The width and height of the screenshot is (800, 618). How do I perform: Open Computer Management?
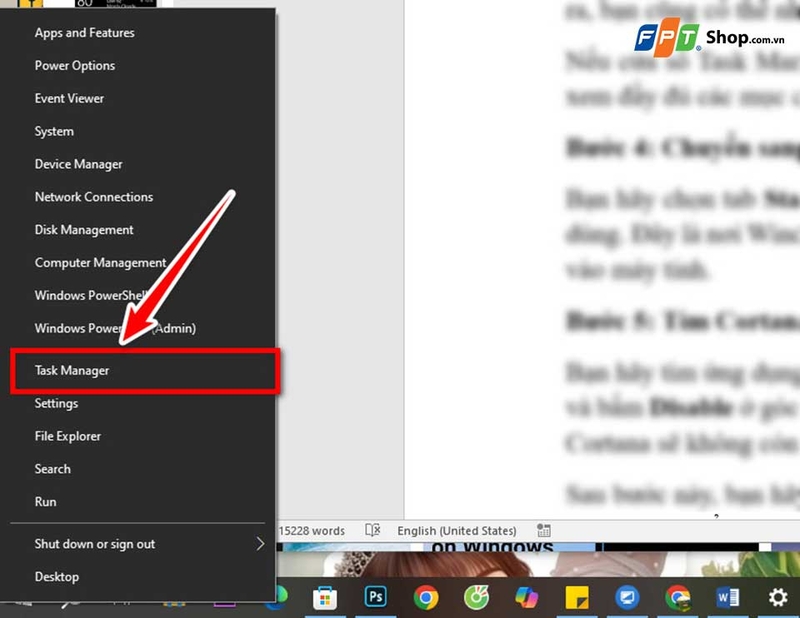coord(138,263)
